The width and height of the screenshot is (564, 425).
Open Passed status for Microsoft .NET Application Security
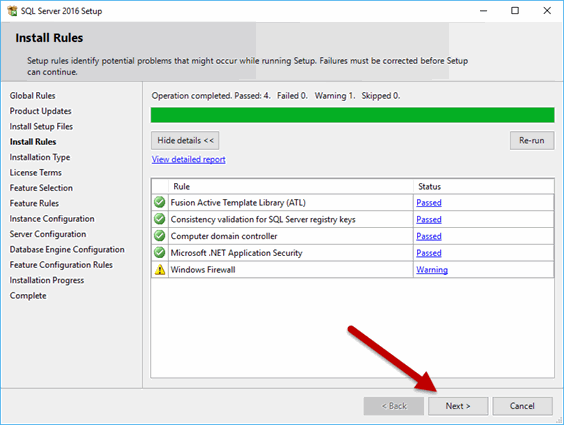(429, 253)
